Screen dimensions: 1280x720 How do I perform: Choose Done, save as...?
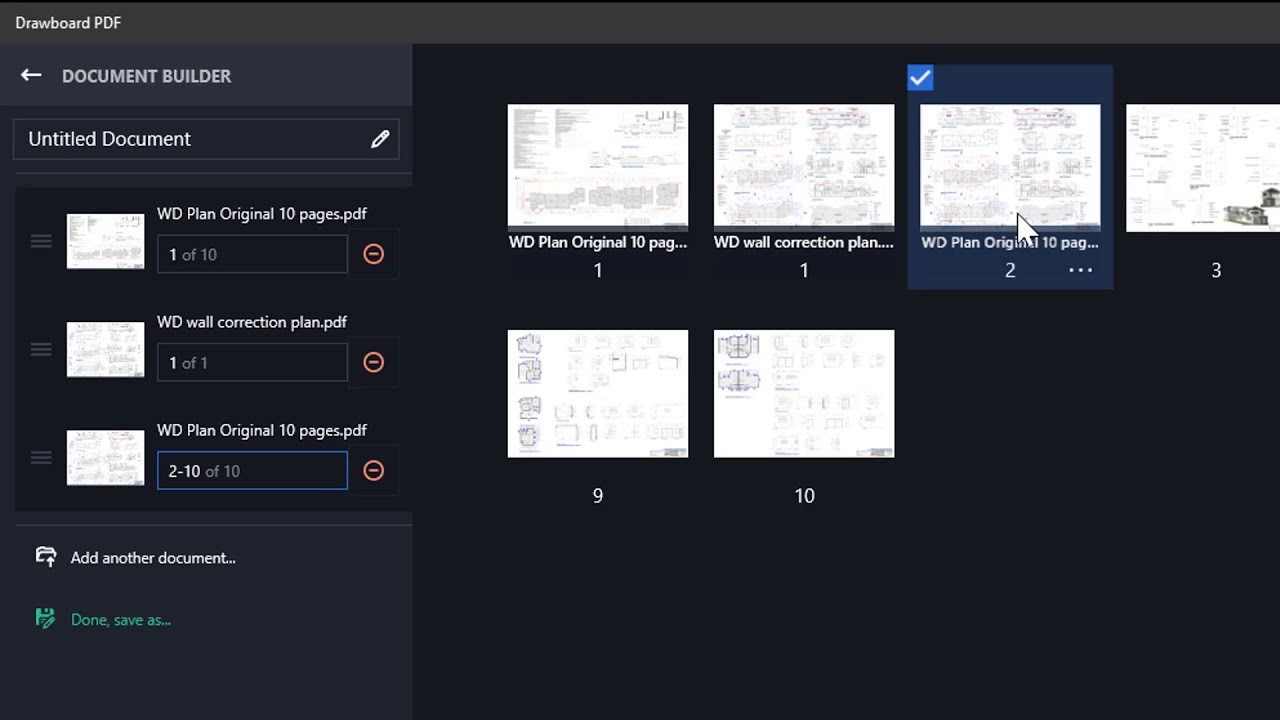tap(121, 620)
